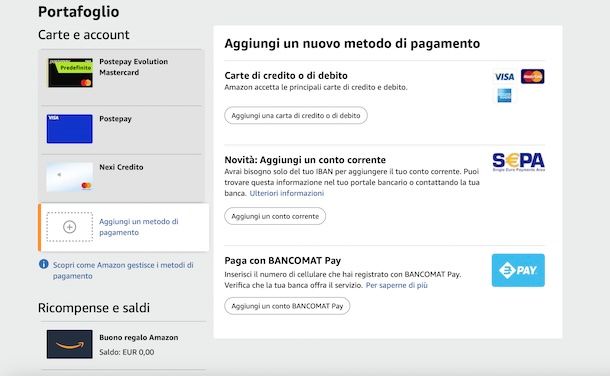Select 'Buono regalo Amazon' entry text
Viewport: 610px width, 376px height.
coord(138,338)
